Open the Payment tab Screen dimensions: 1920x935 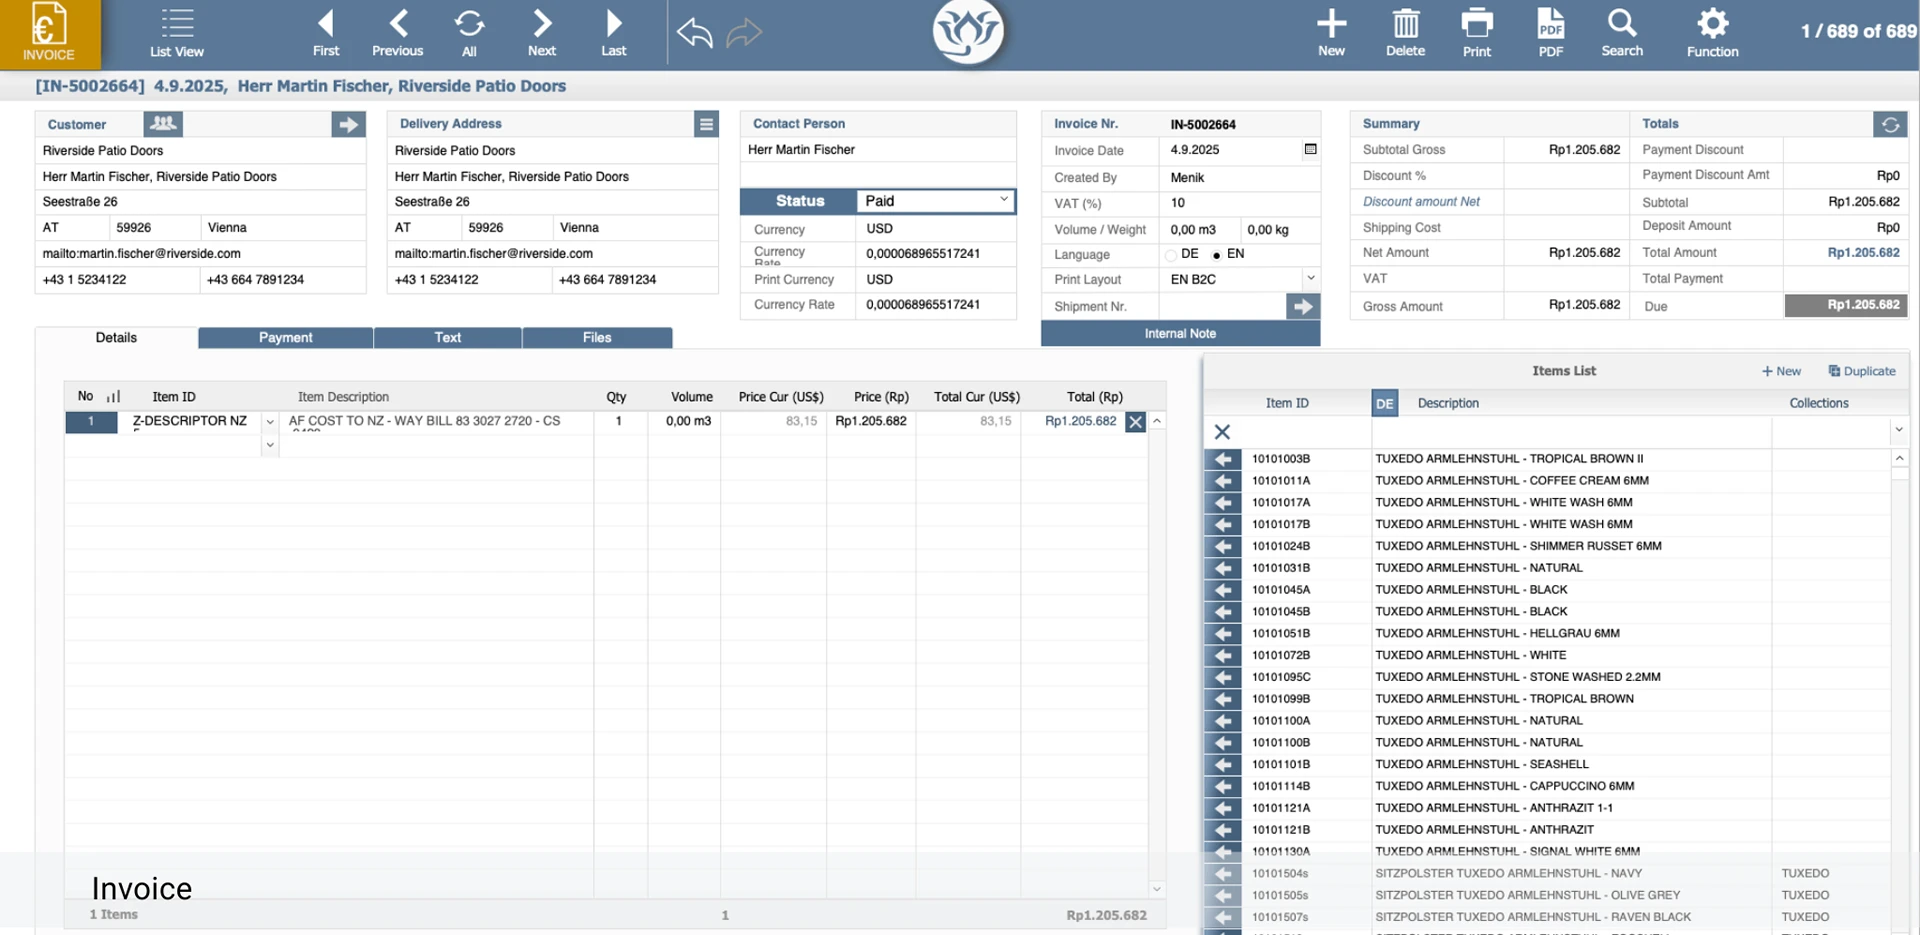click(x=286, y=338)
